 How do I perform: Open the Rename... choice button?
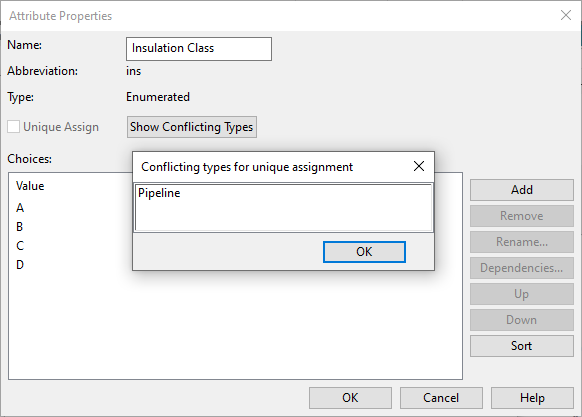coord(521,242)
